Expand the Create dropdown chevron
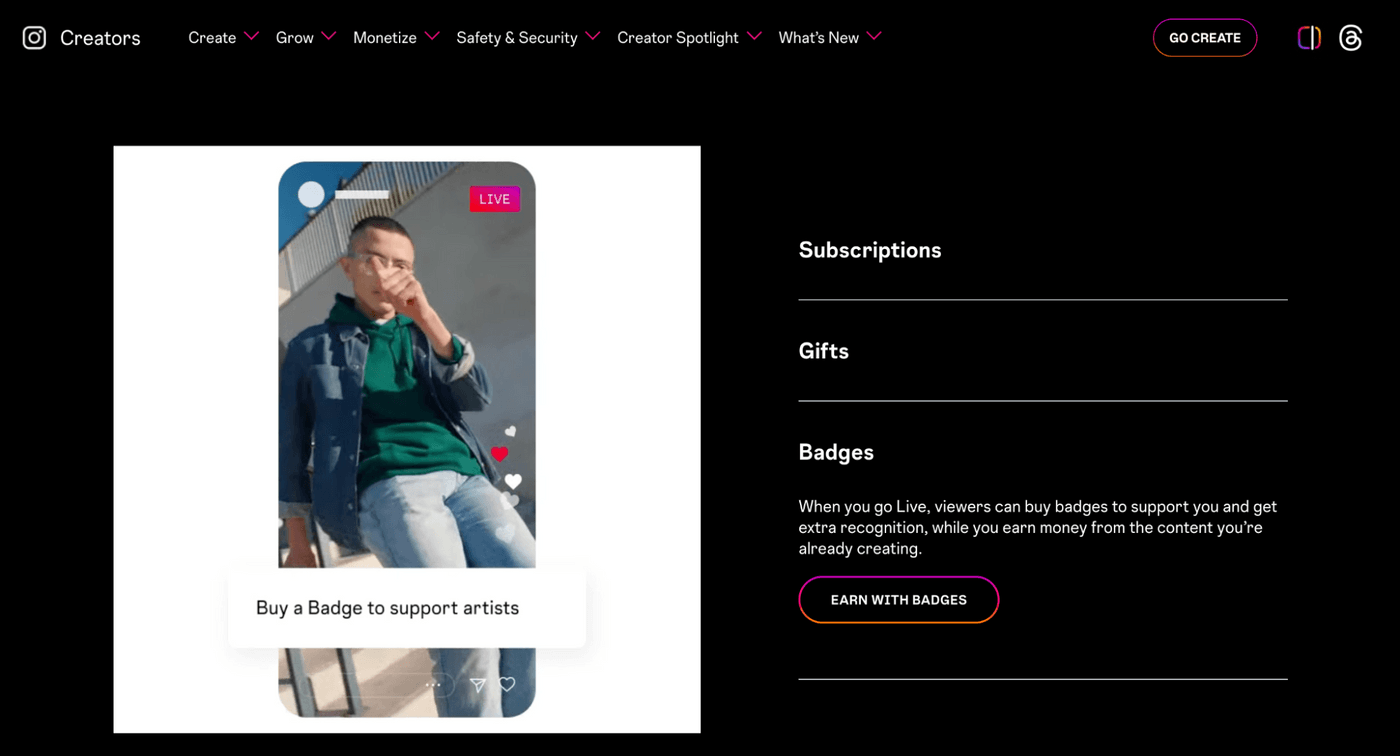Viewport: 1400px width, 756px height. (252, 37)
